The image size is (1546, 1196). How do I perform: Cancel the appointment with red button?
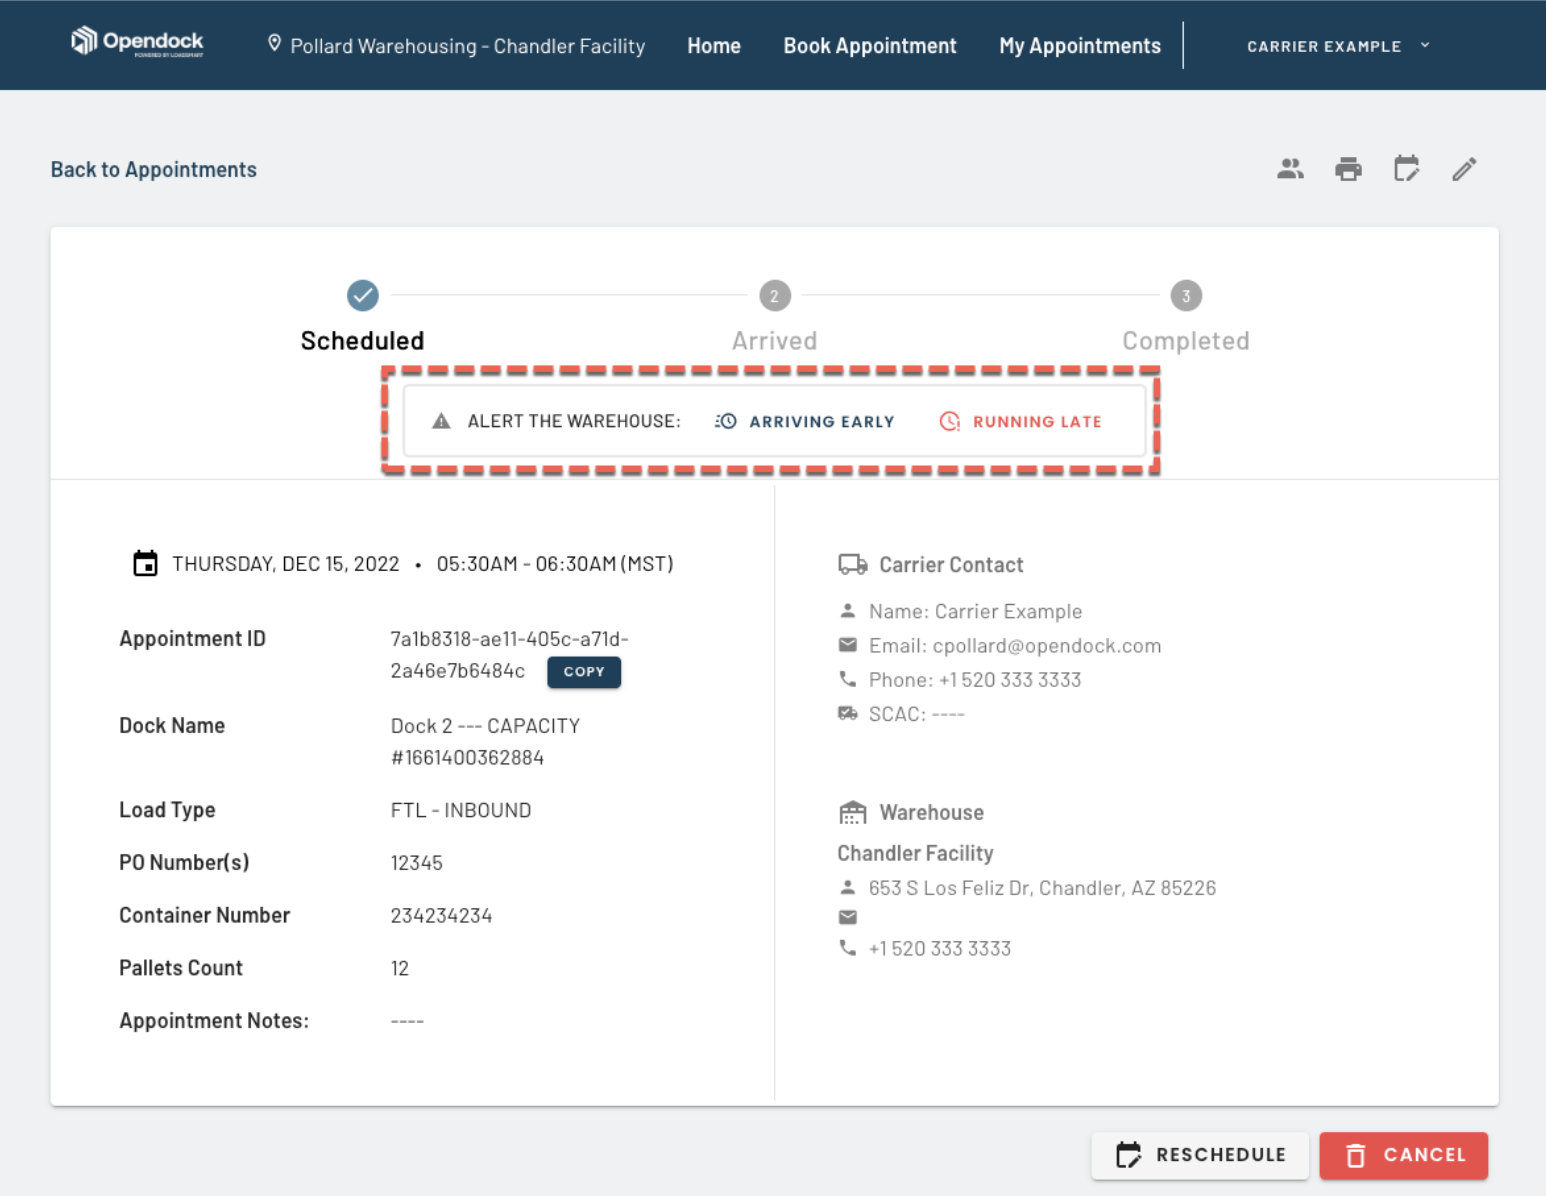[1404, 1155]
